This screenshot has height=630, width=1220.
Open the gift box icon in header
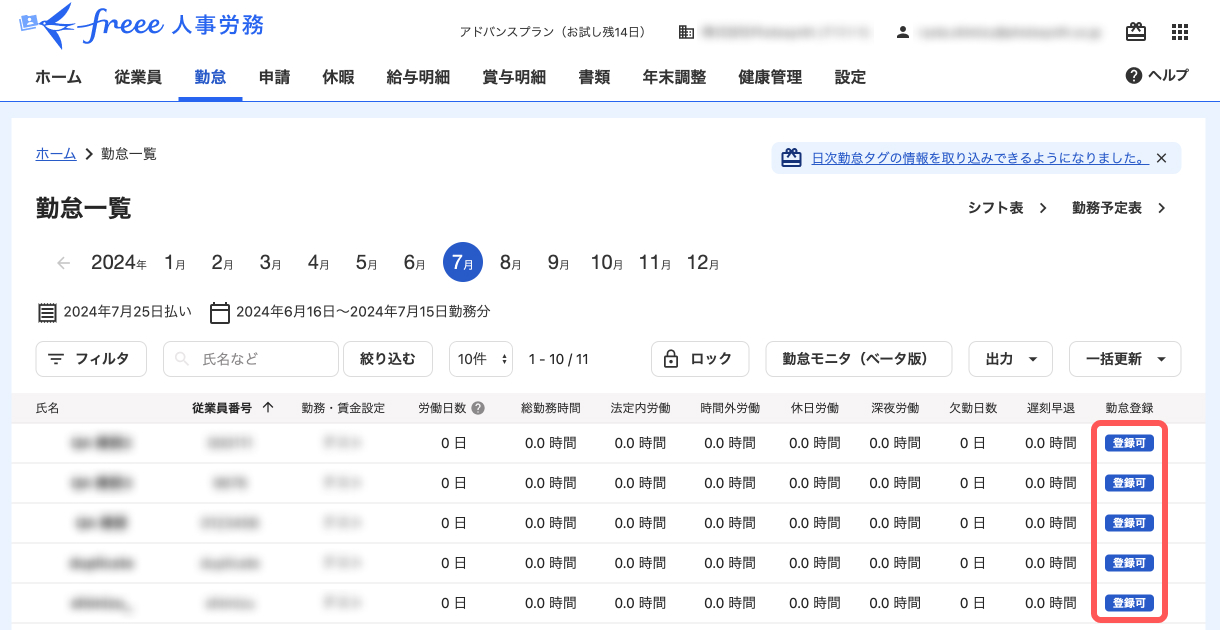pos(1136,32)
